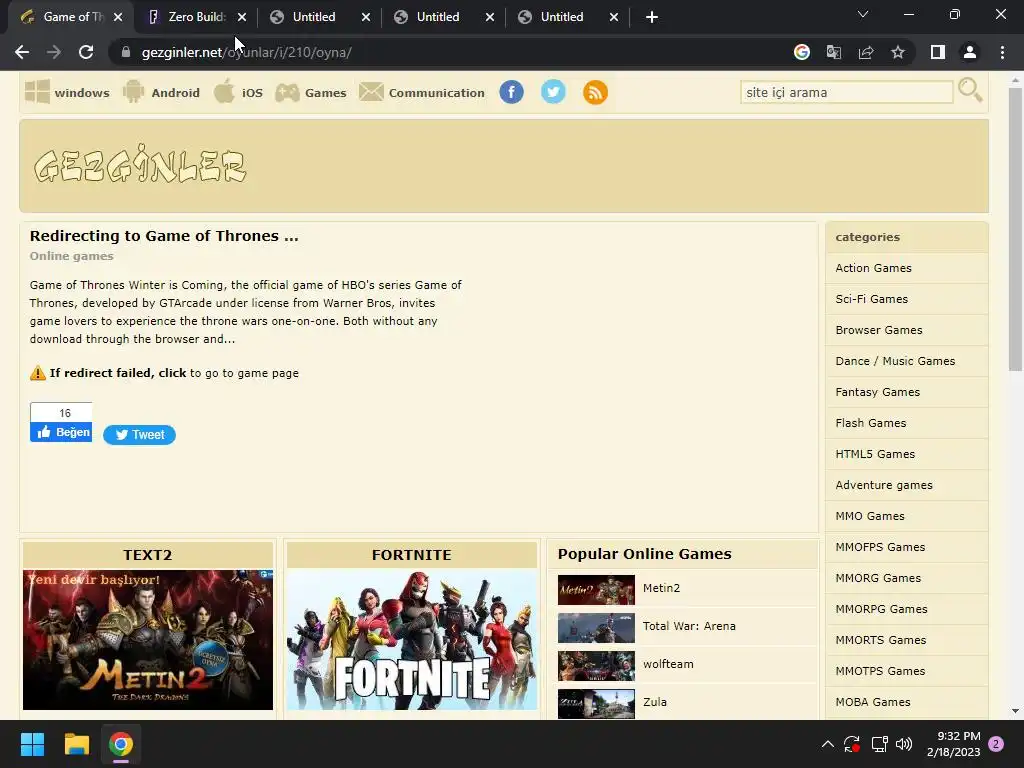Share this page via share icon

[x=866, y=52]
